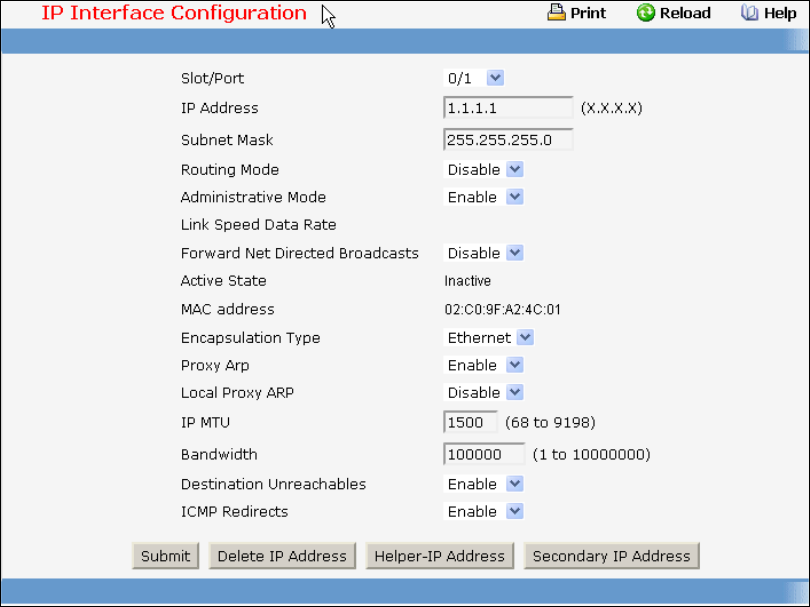The image size is (810, 607).
Task: Open the Destination Unreachables dropdown
Action: pos(484,484)
